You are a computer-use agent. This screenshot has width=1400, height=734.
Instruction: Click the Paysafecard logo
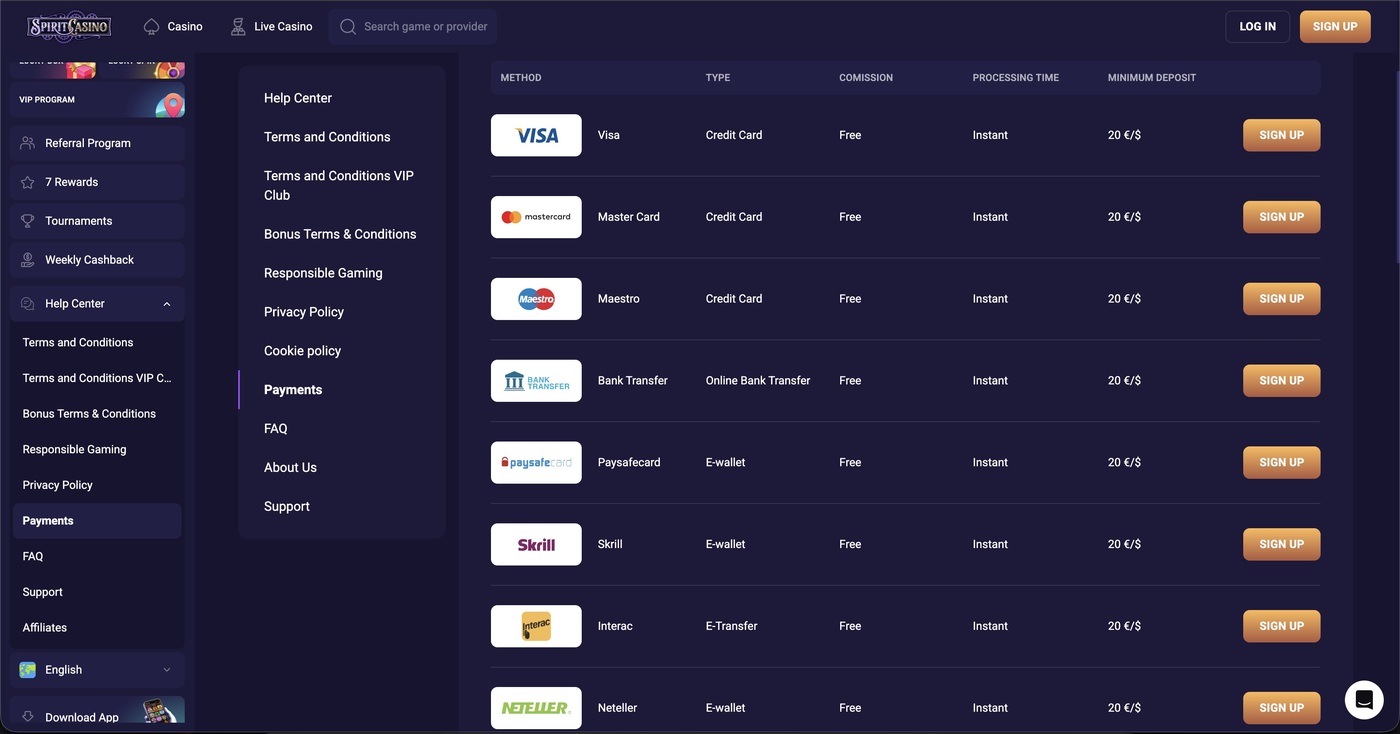[x=536, y=463]
